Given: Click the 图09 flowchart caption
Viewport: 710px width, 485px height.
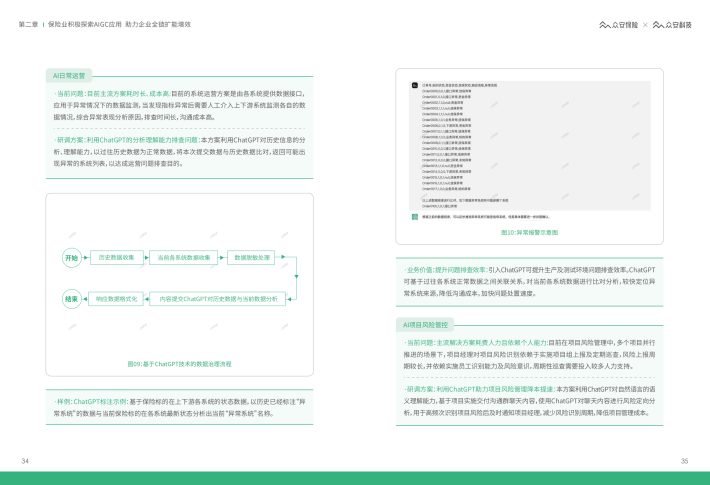Looking at the screenshot, I should (x=180, y=364).
